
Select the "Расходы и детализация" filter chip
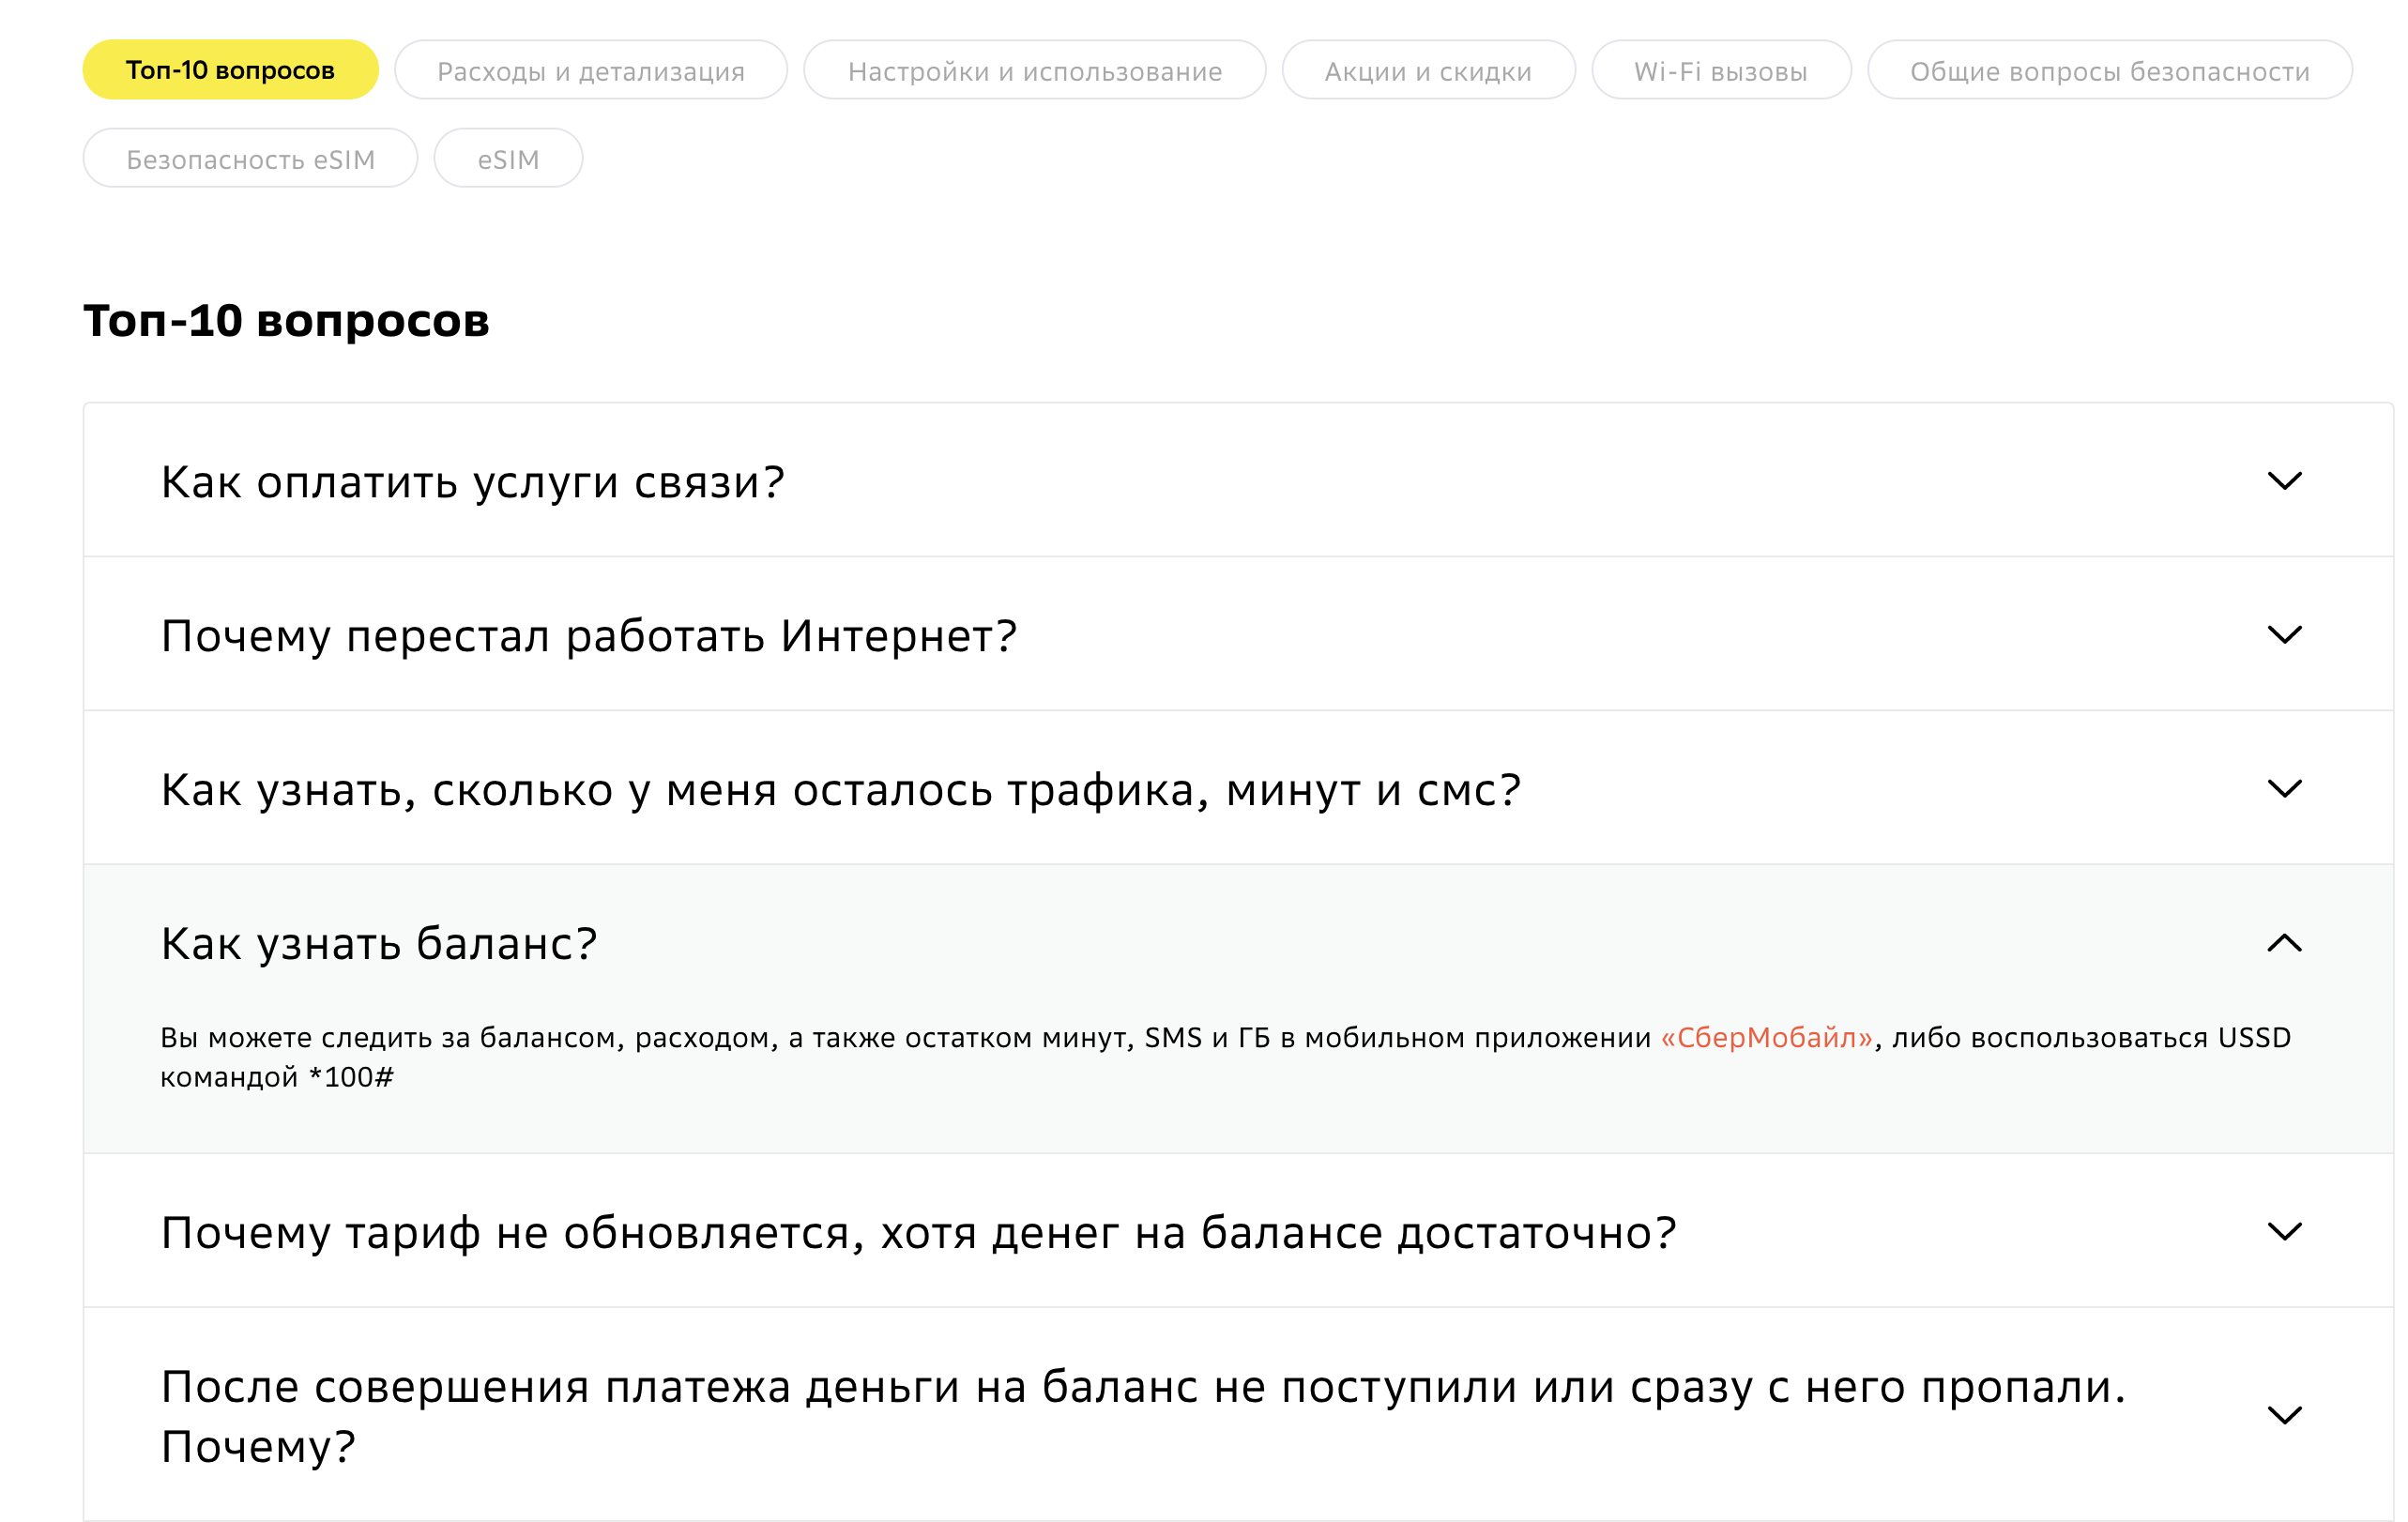click(590, 70)
